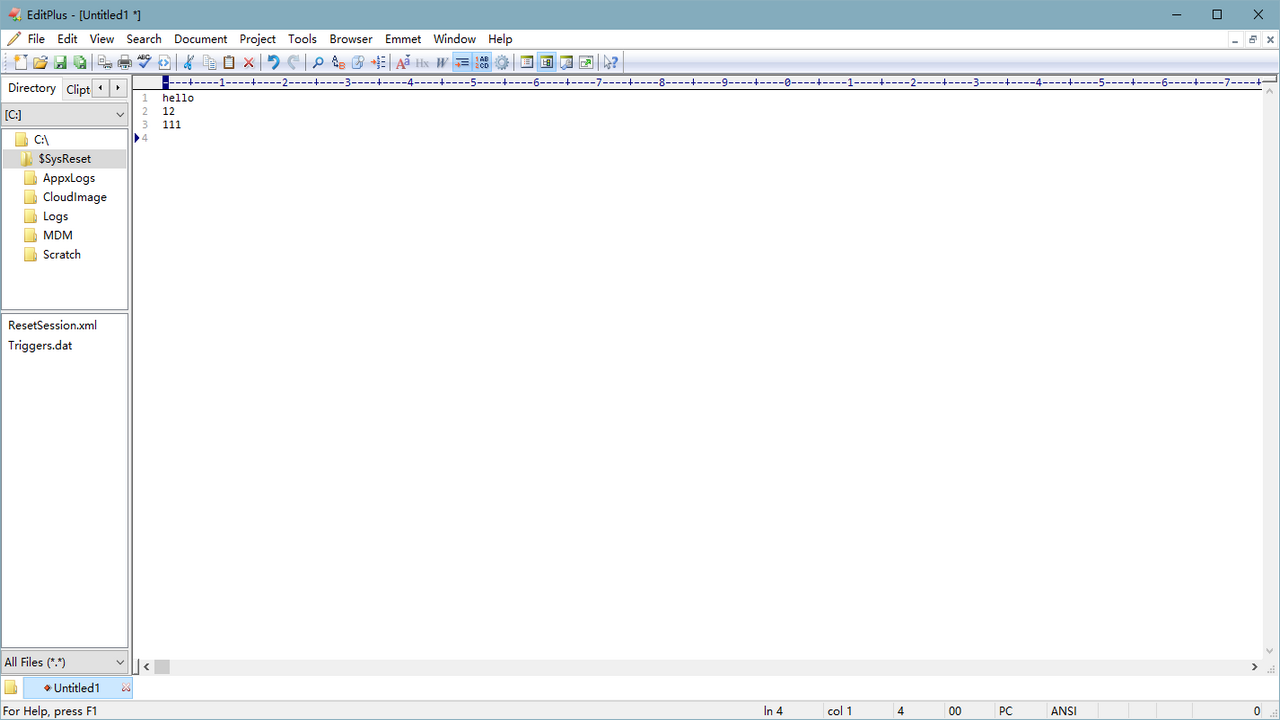Open the [C:] drive dropdown
Screen dimensions: 1280x720
coord(64,115)
